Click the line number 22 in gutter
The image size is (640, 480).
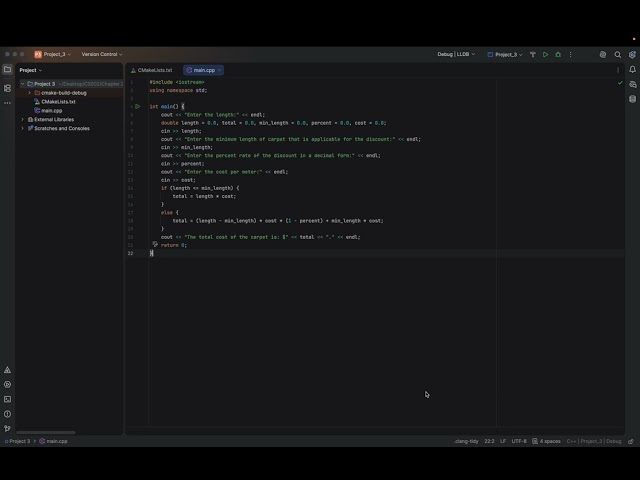coord(130,253)
